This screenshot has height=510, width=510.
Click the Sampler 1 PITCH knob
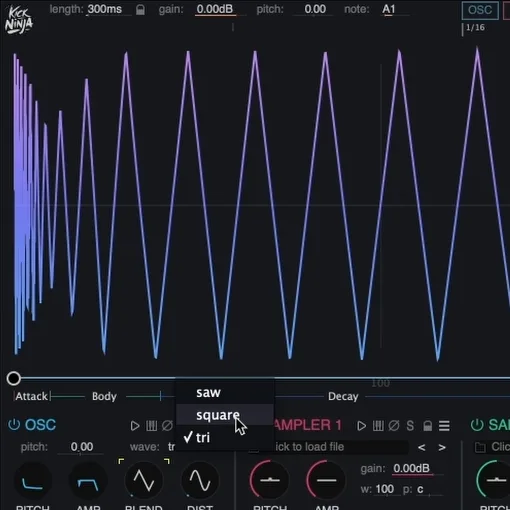270,480
